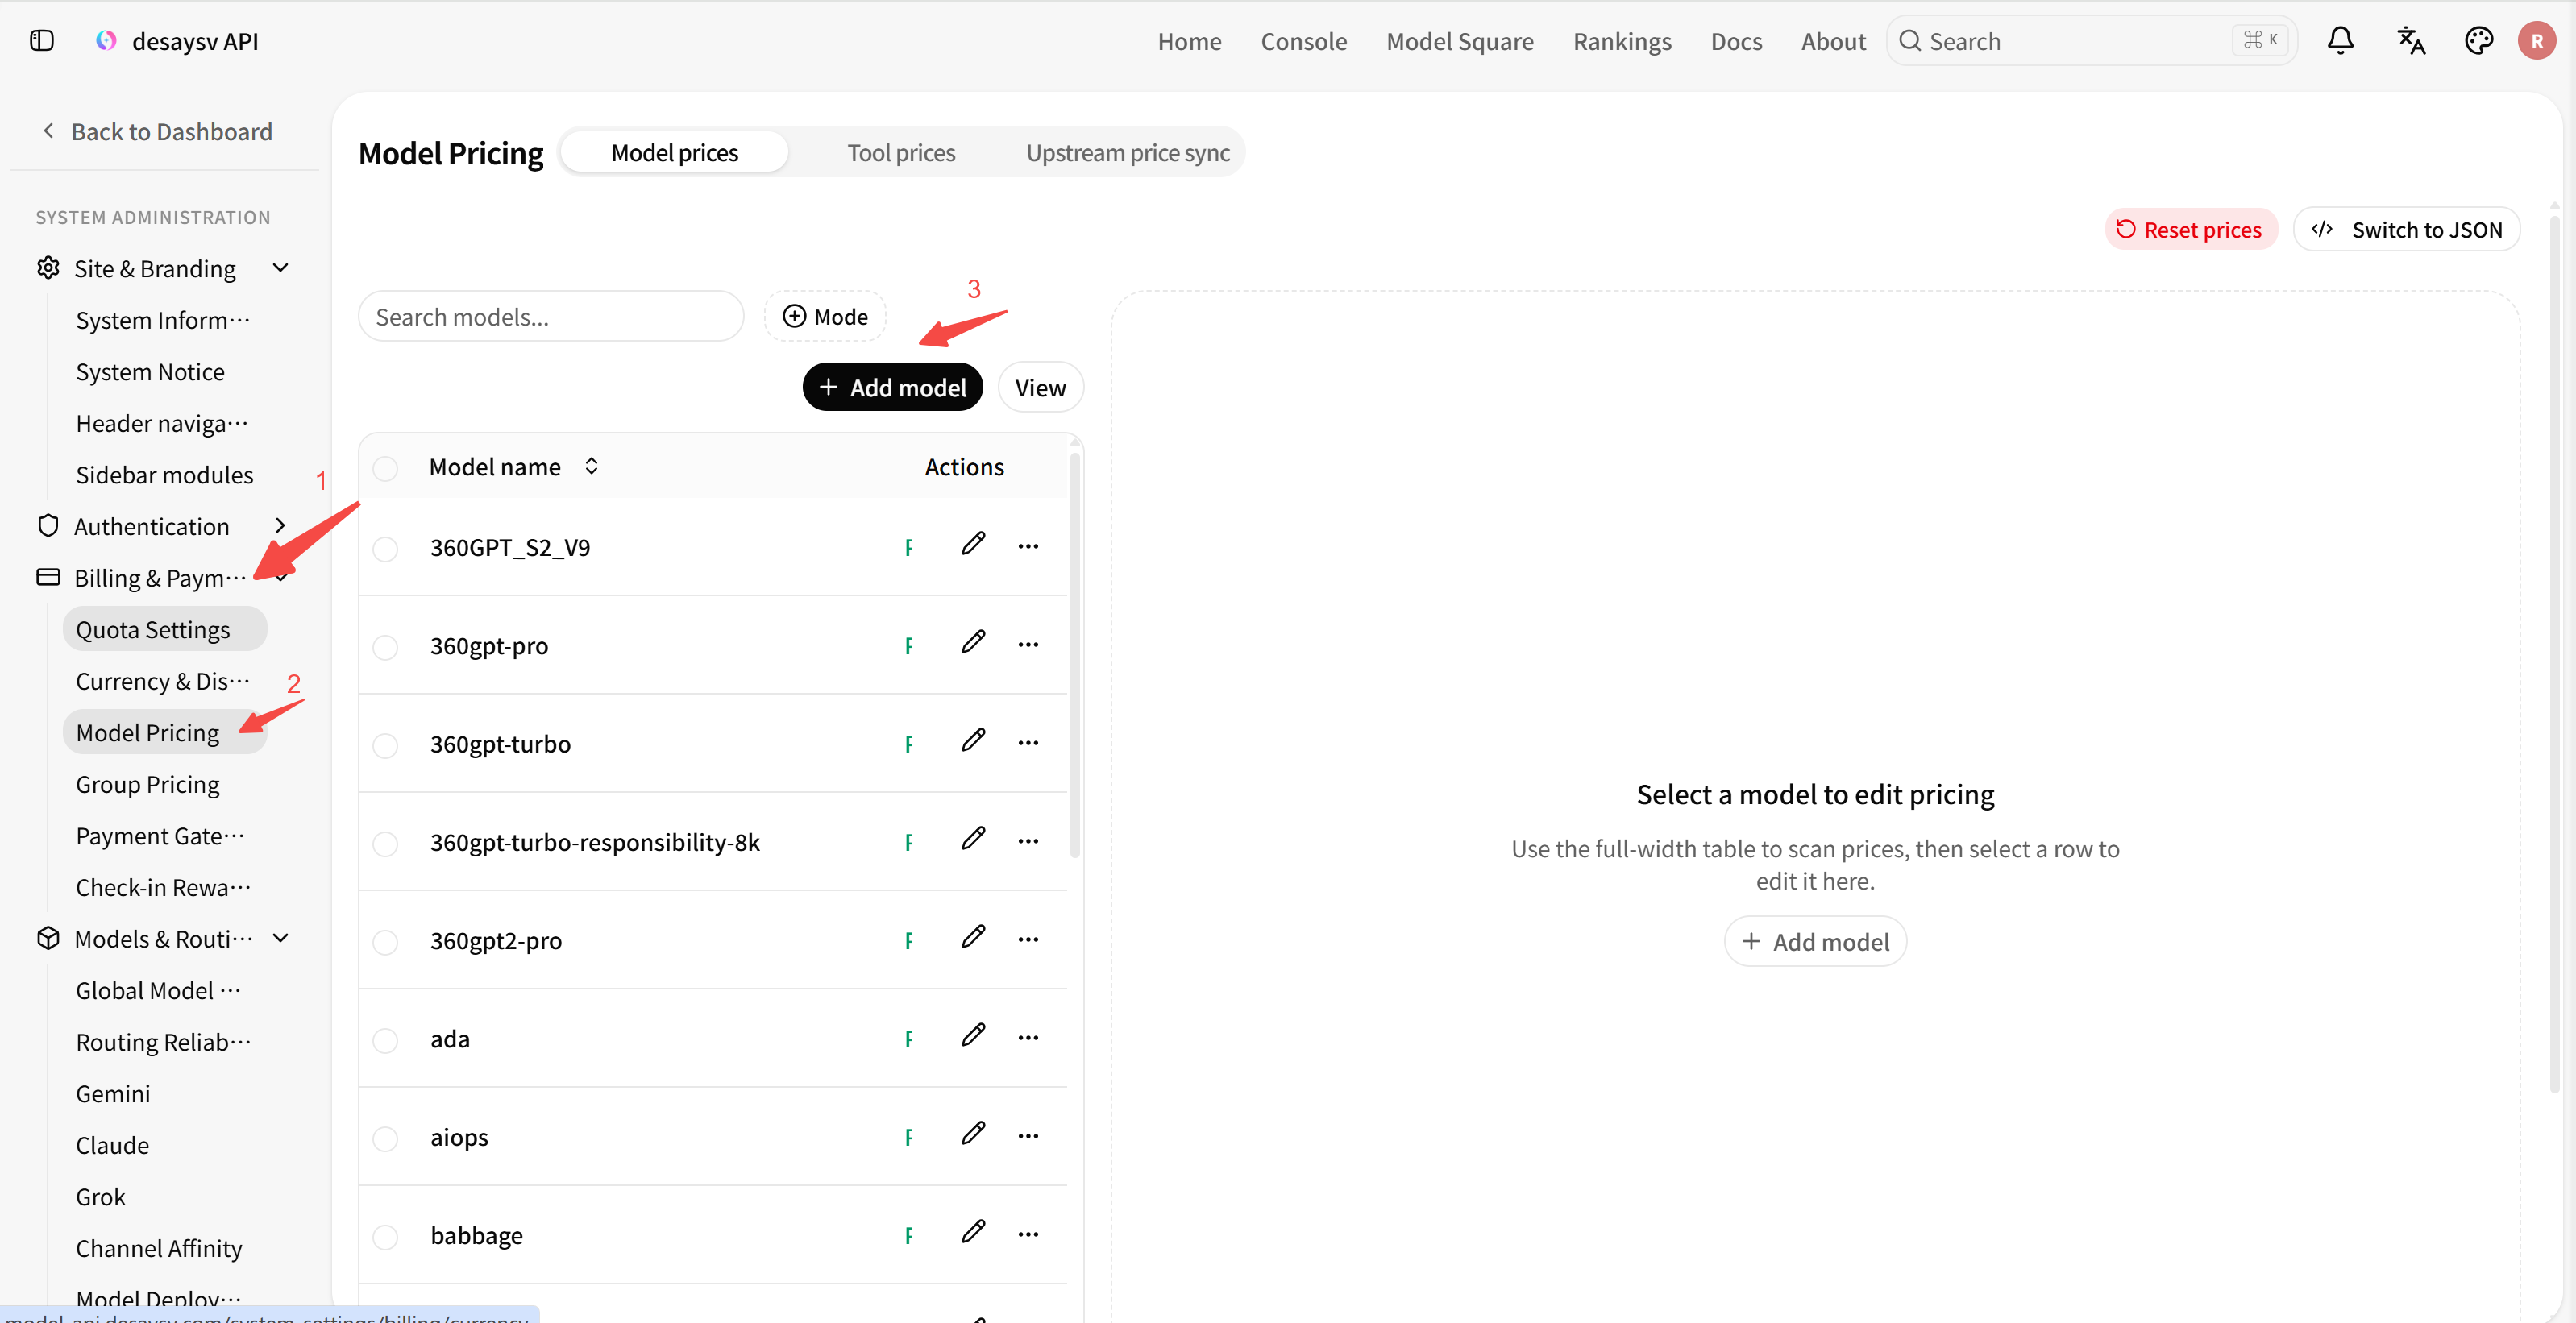Open the user avatar R menu

[2537, 41]
